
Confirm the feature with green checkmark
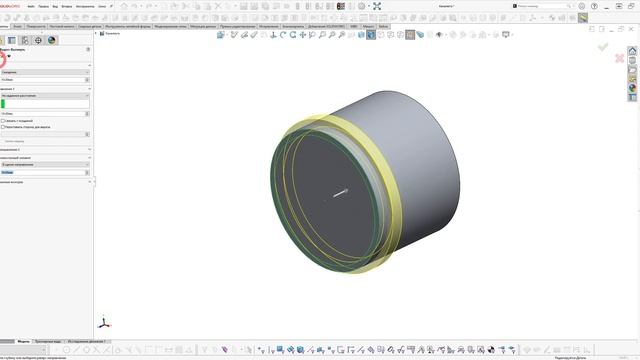click(x=603, y=47)
